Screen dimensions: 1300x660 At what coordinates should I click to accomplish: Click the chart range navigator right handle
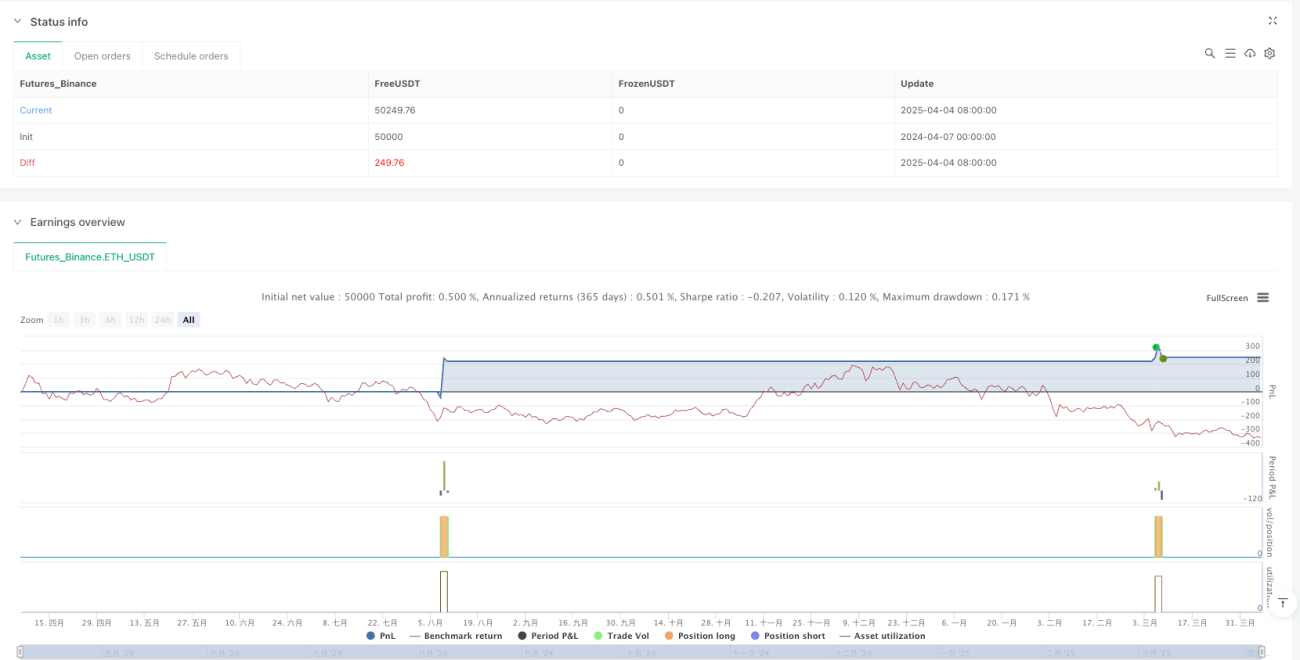1259,652
